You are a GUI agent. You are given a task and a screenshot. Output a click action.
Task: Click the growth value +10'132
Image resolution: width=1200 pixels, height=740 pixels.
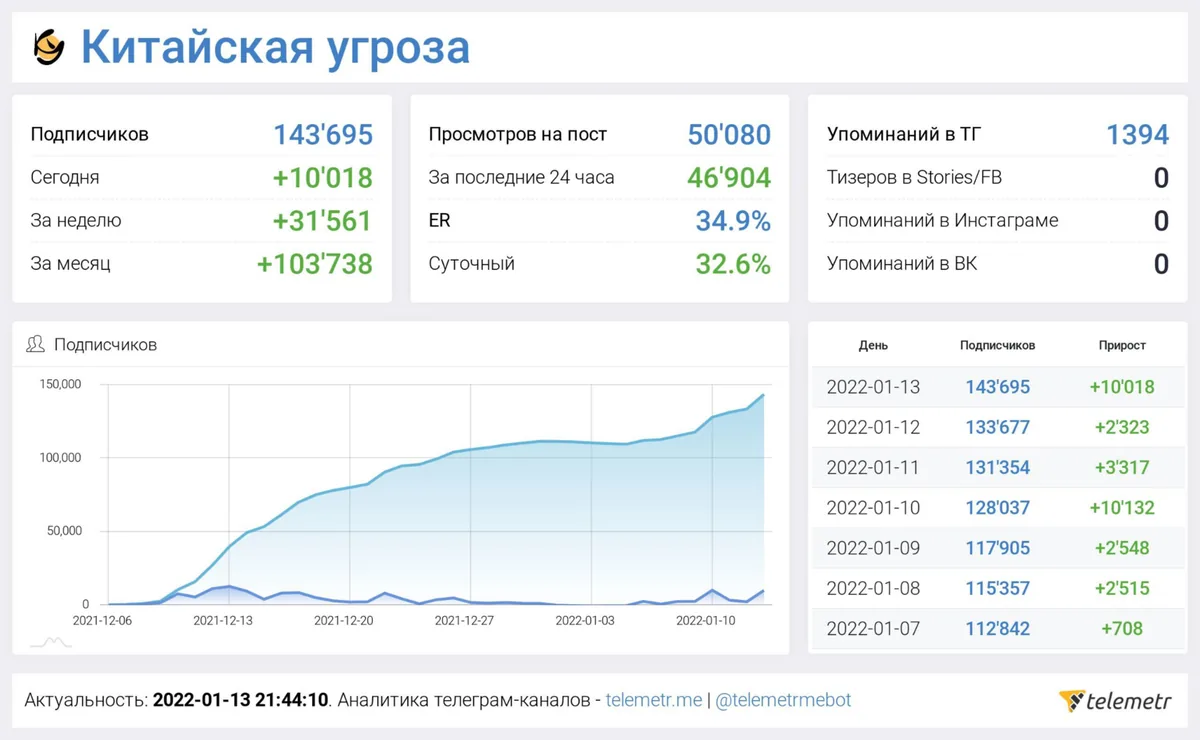click(1122, 508)
